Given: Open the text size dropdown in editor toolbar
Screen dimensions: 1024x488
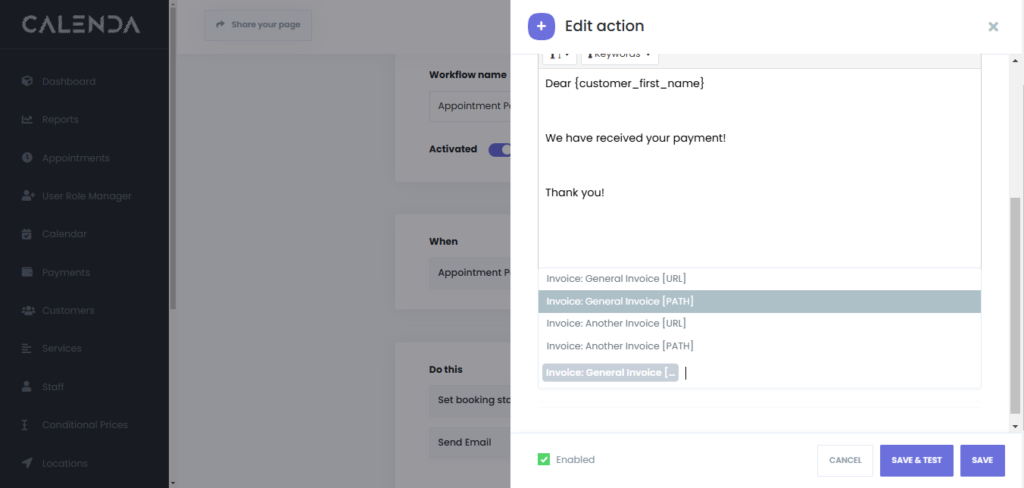Looking at the screenshot, I should coord(559,55).
